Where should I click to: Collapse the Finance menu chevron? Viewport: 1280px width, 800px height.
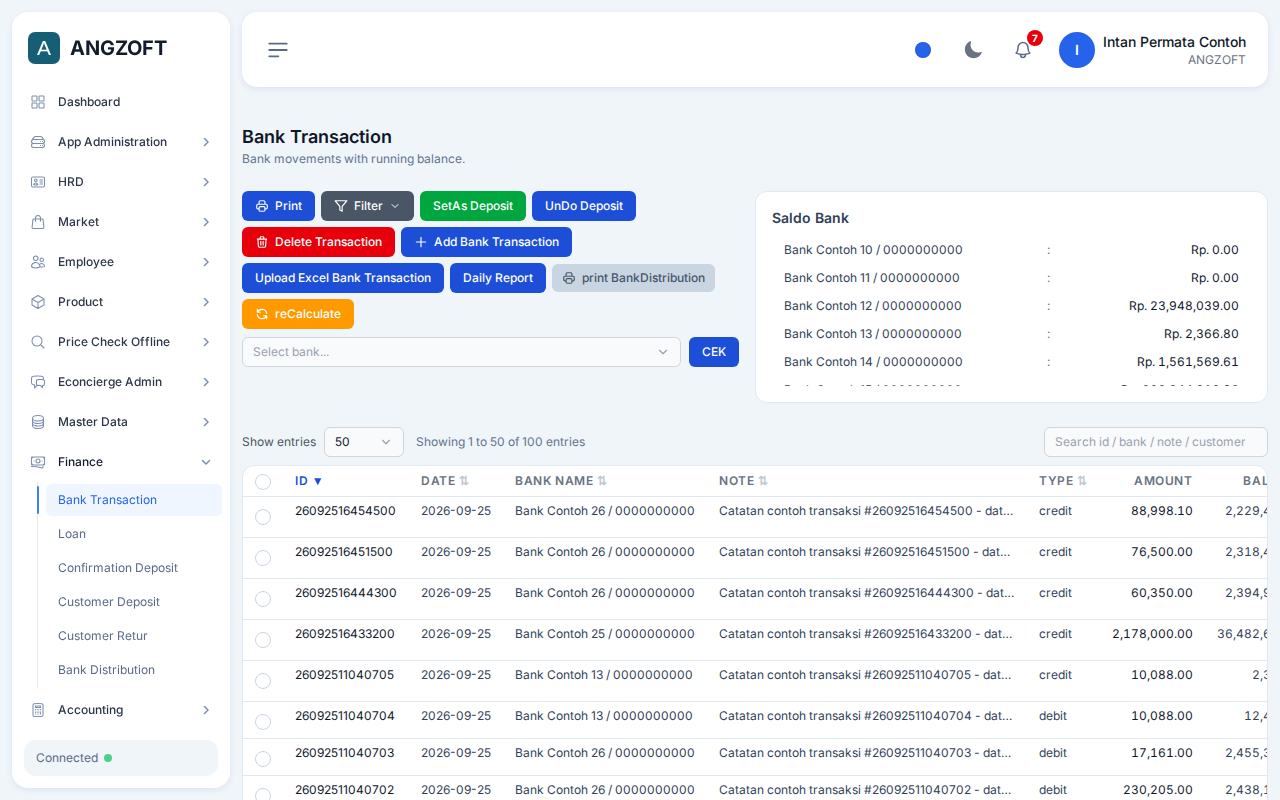tap(206, 462)
